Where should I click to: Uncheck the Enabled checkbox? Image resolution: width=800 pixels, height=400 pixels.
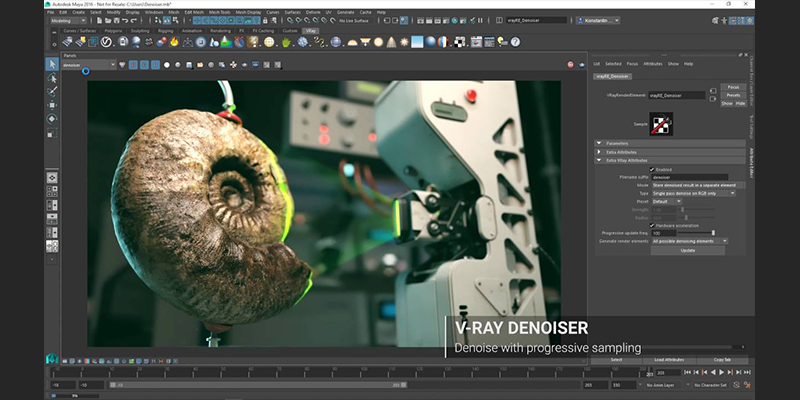click(652, 169)
